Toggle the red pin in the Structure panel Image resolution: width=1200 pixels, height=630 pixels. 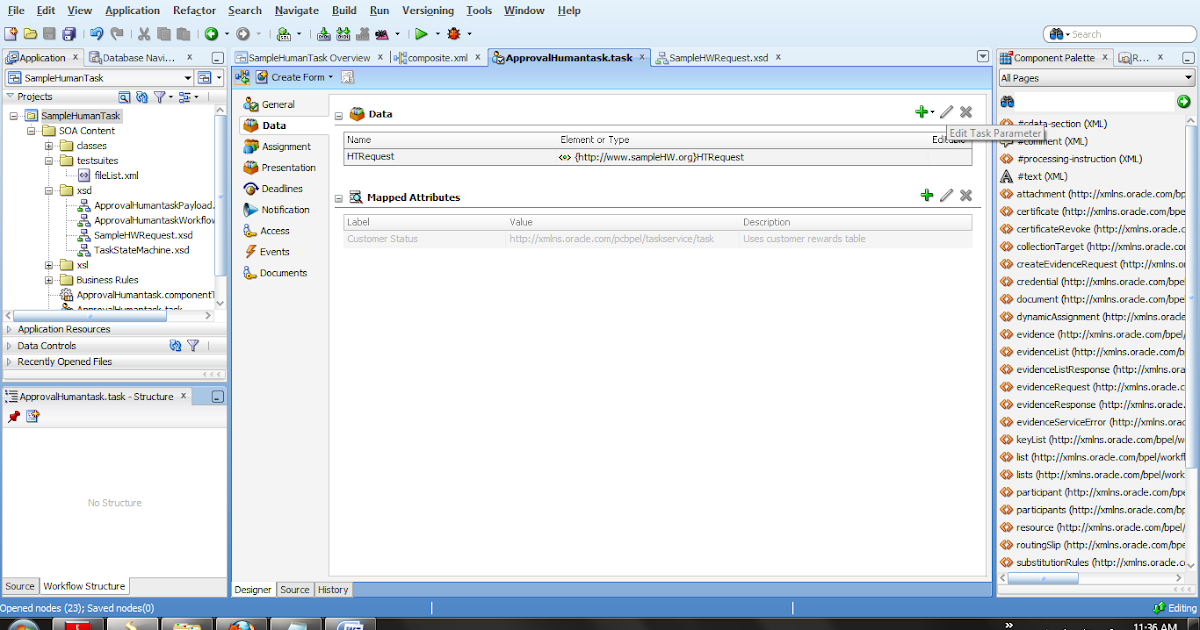tap(13, 417)
